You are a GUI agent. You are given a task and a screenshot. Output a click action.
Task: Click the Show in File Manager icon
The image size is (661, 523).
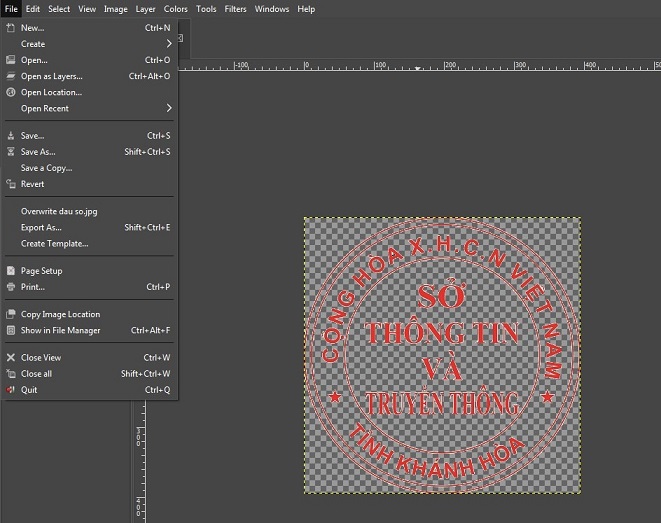[x=11, y=330]
